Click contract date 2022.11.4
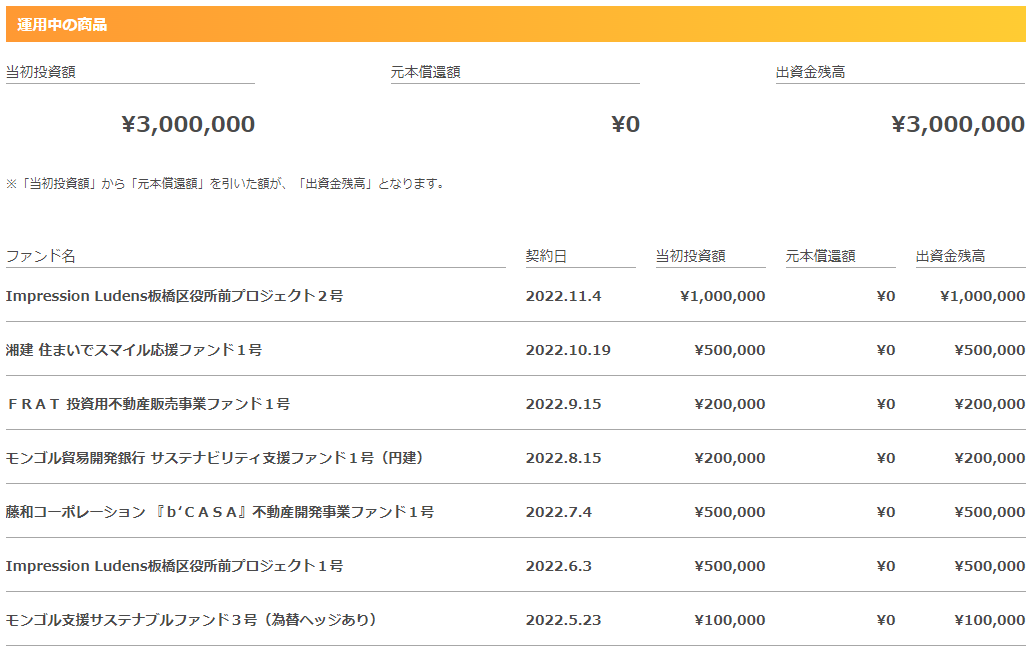 pos(563,296)
